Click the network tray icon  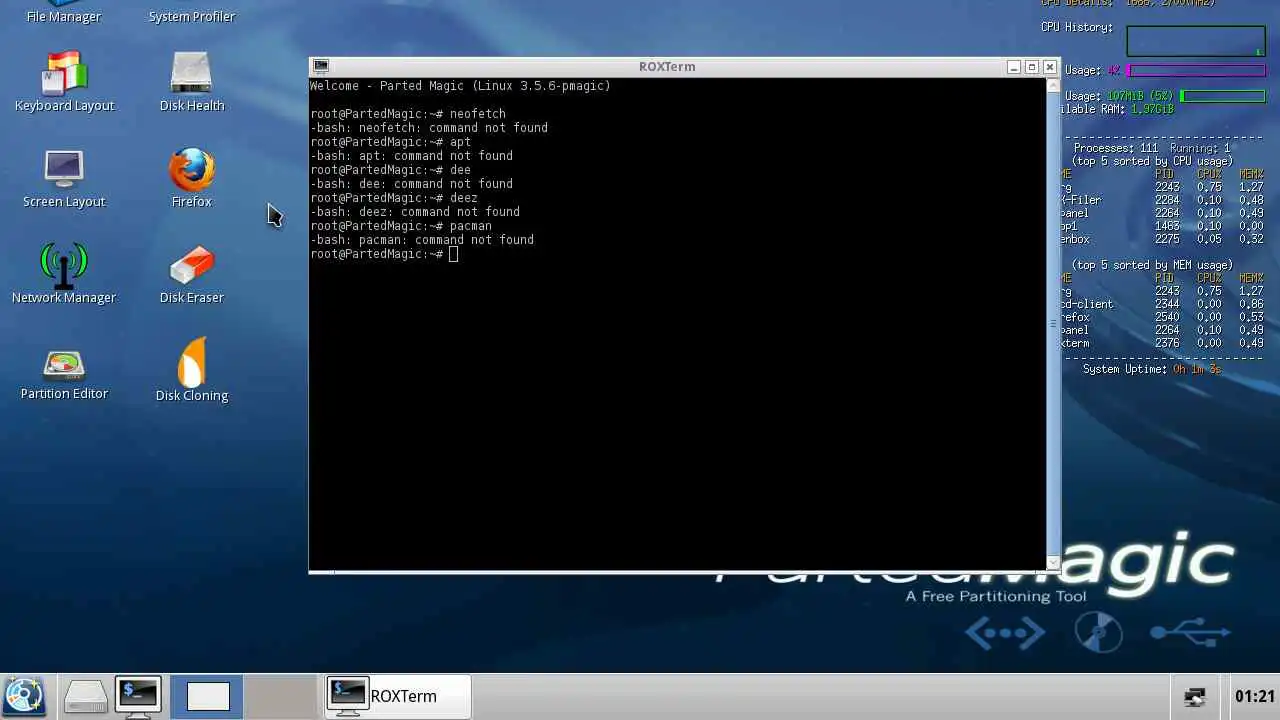pos(1195,696)
